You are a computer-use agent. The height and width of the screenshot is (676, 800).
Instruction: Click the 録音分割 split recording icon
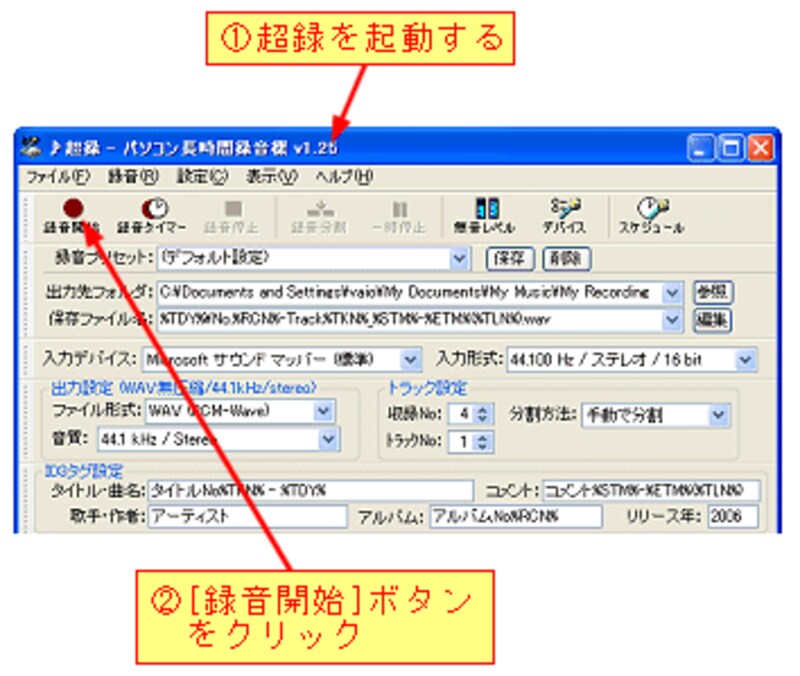(319, 216)
